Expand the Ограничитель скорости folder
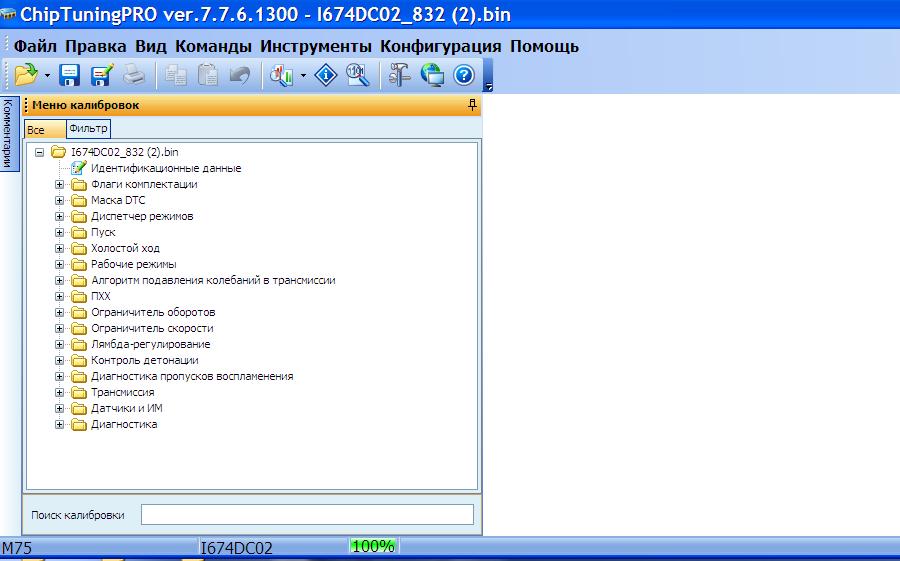 (x=59, y=328)
